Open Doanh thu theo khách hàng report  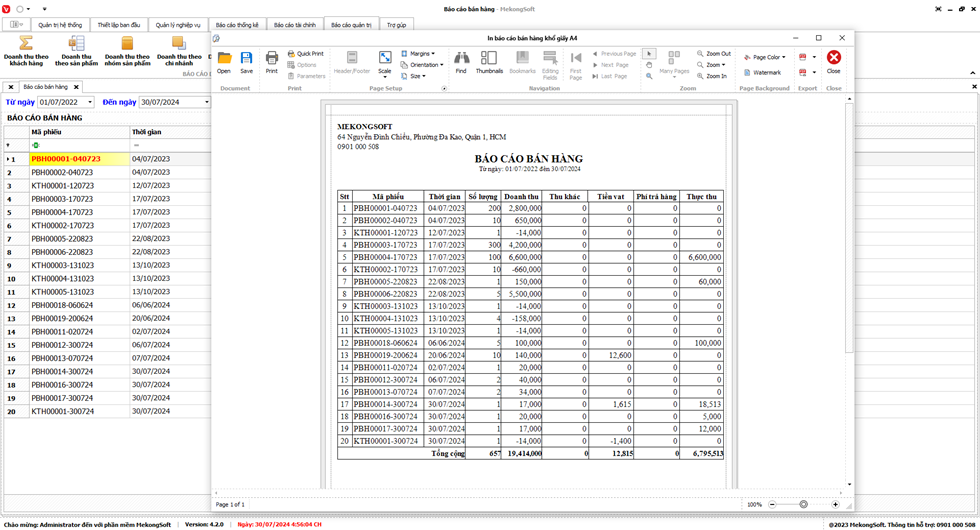26,51
